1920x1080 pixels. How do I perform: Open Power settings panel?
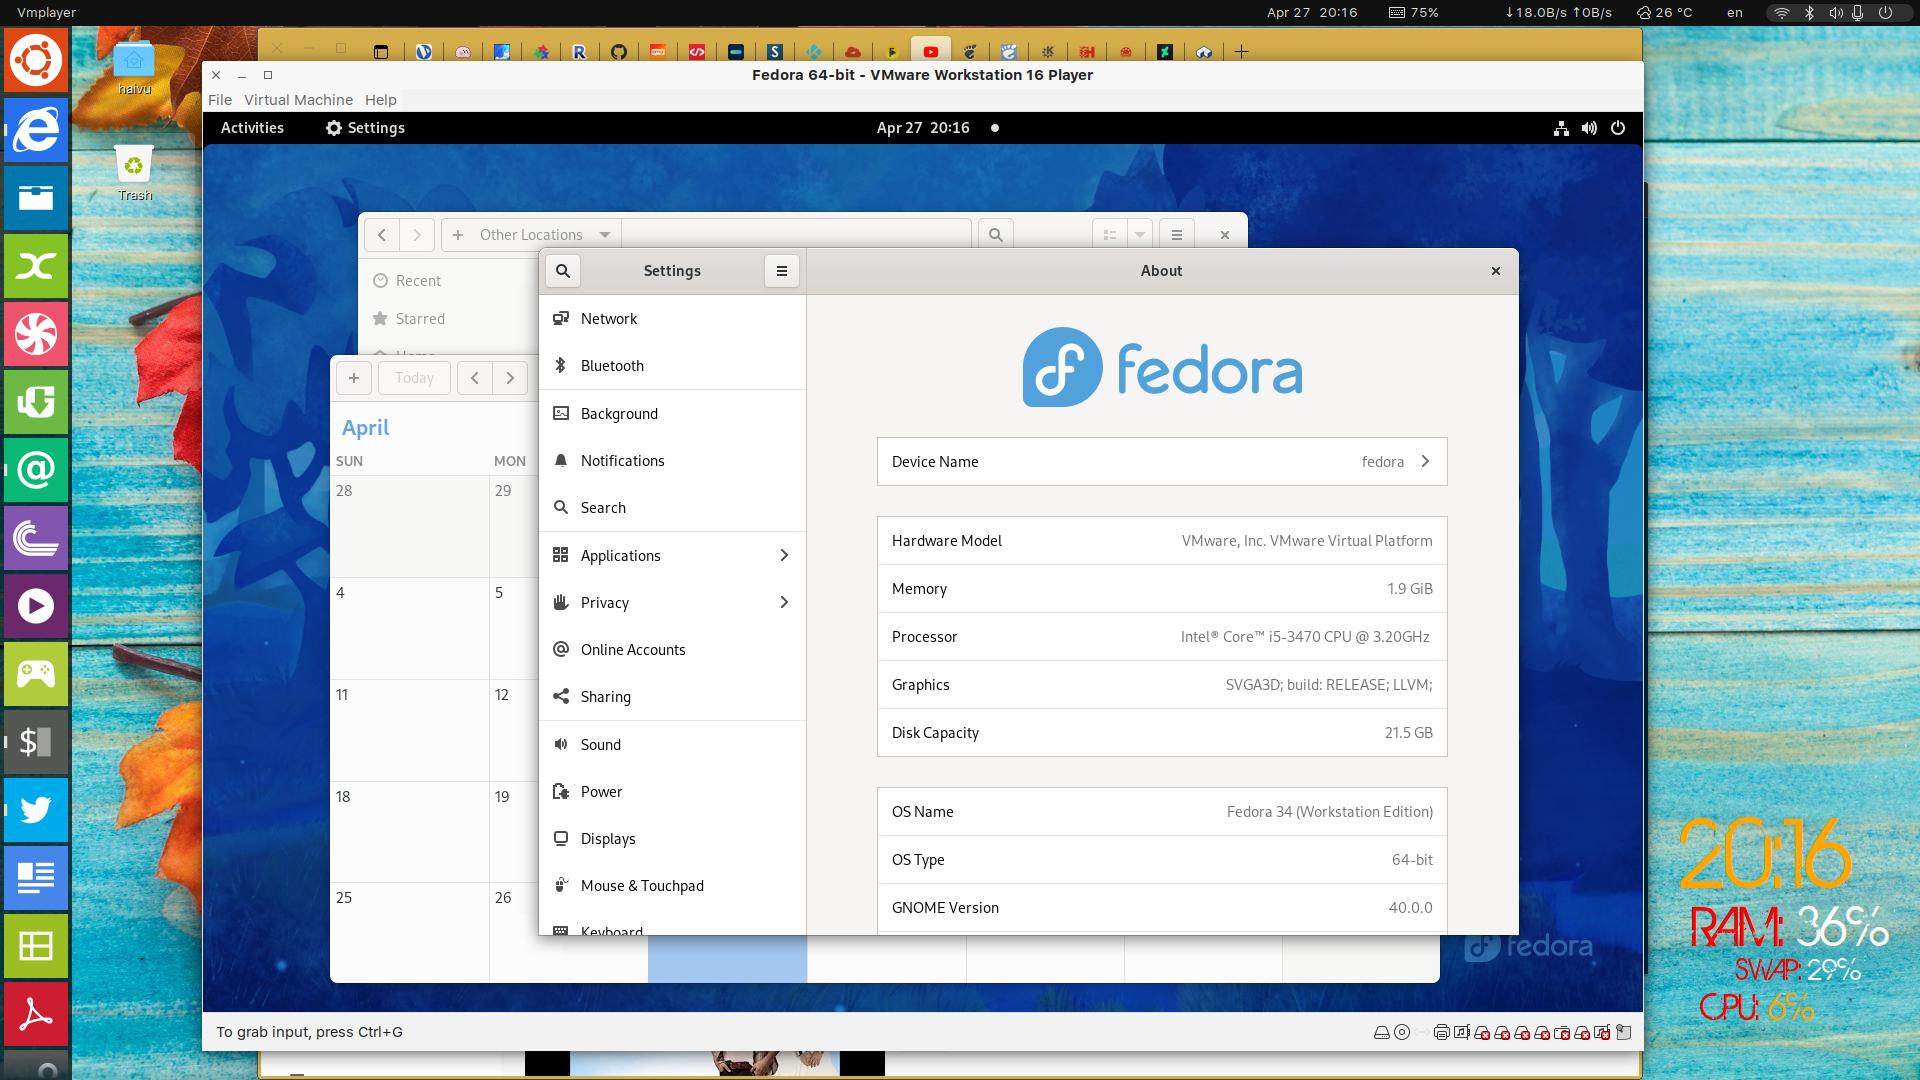[672, 792]
